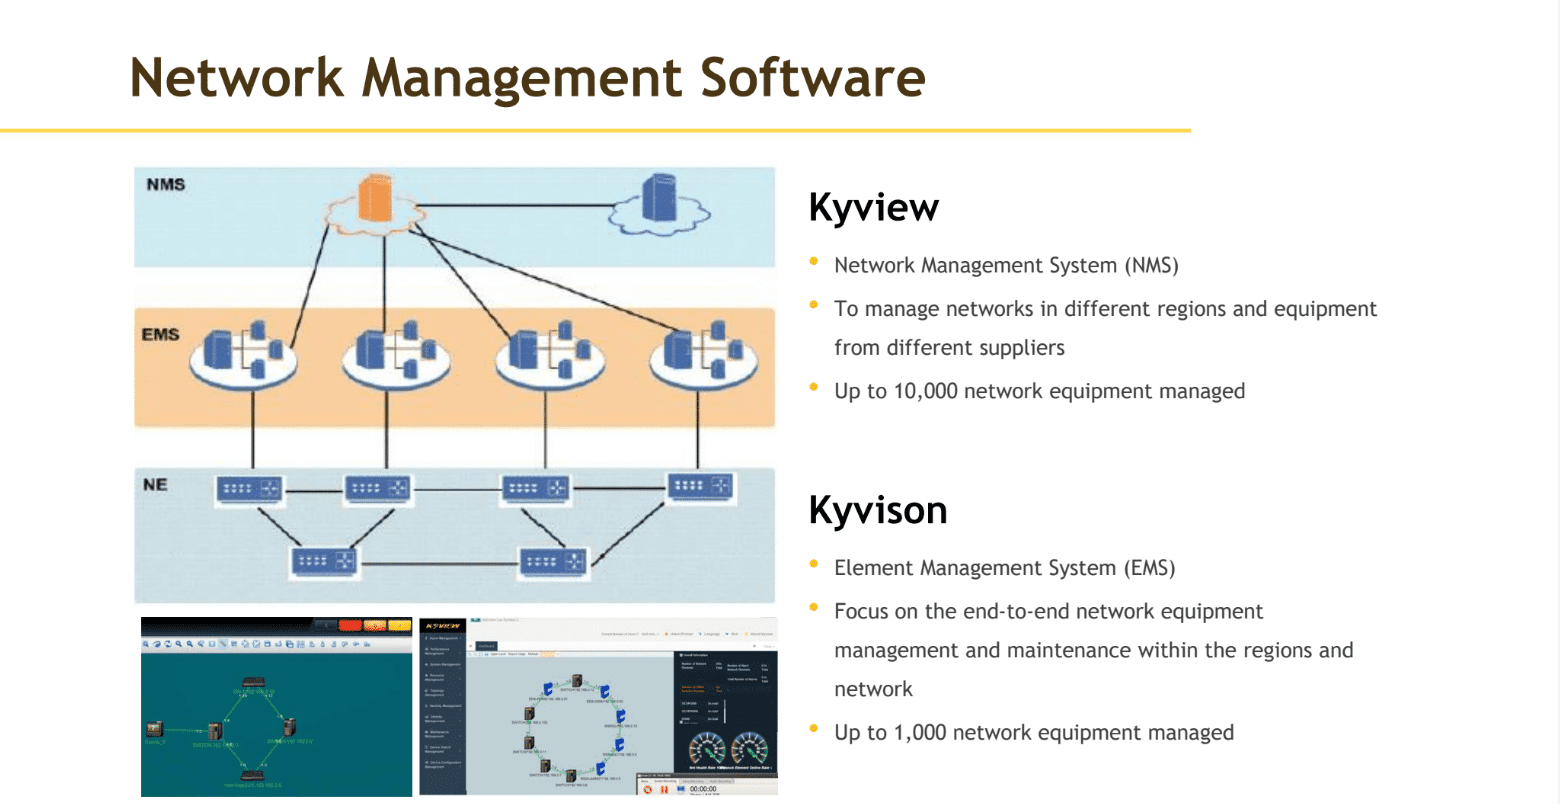Click the orange alarm indicator in topology screenshot
The height and width of the screenshot is (804, 1560).
(x=375, y=625)
